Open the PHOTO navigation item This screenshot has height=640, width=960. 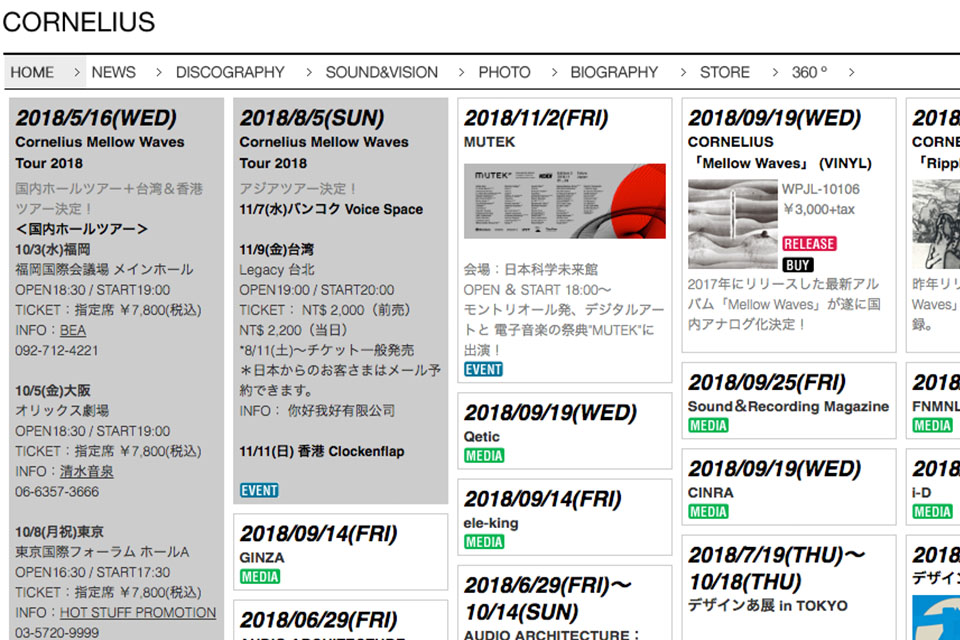[504, 72]
